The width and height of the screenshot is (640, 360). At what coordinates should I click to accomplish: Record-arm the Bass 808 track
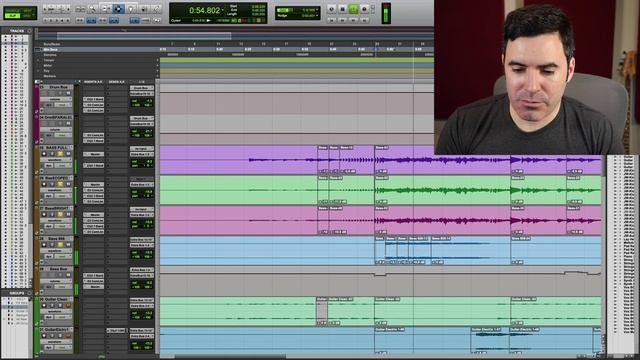point(44,244)
